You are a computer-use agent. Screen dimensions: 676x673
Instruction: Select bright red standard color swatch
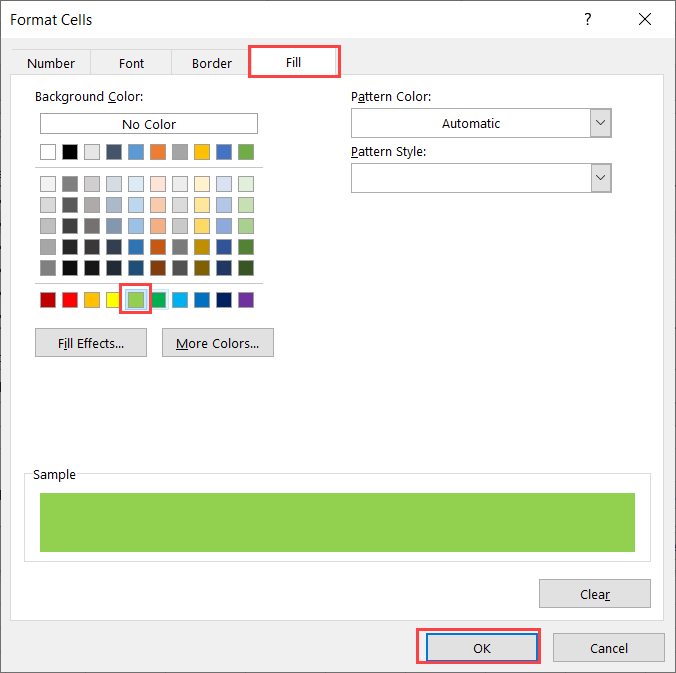click(70, 300)
